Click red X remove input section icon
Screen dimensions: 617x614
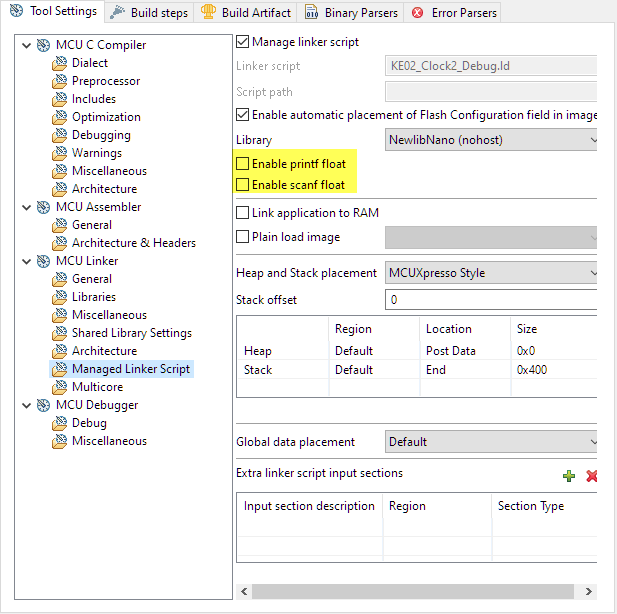click(x=591, y=476)
